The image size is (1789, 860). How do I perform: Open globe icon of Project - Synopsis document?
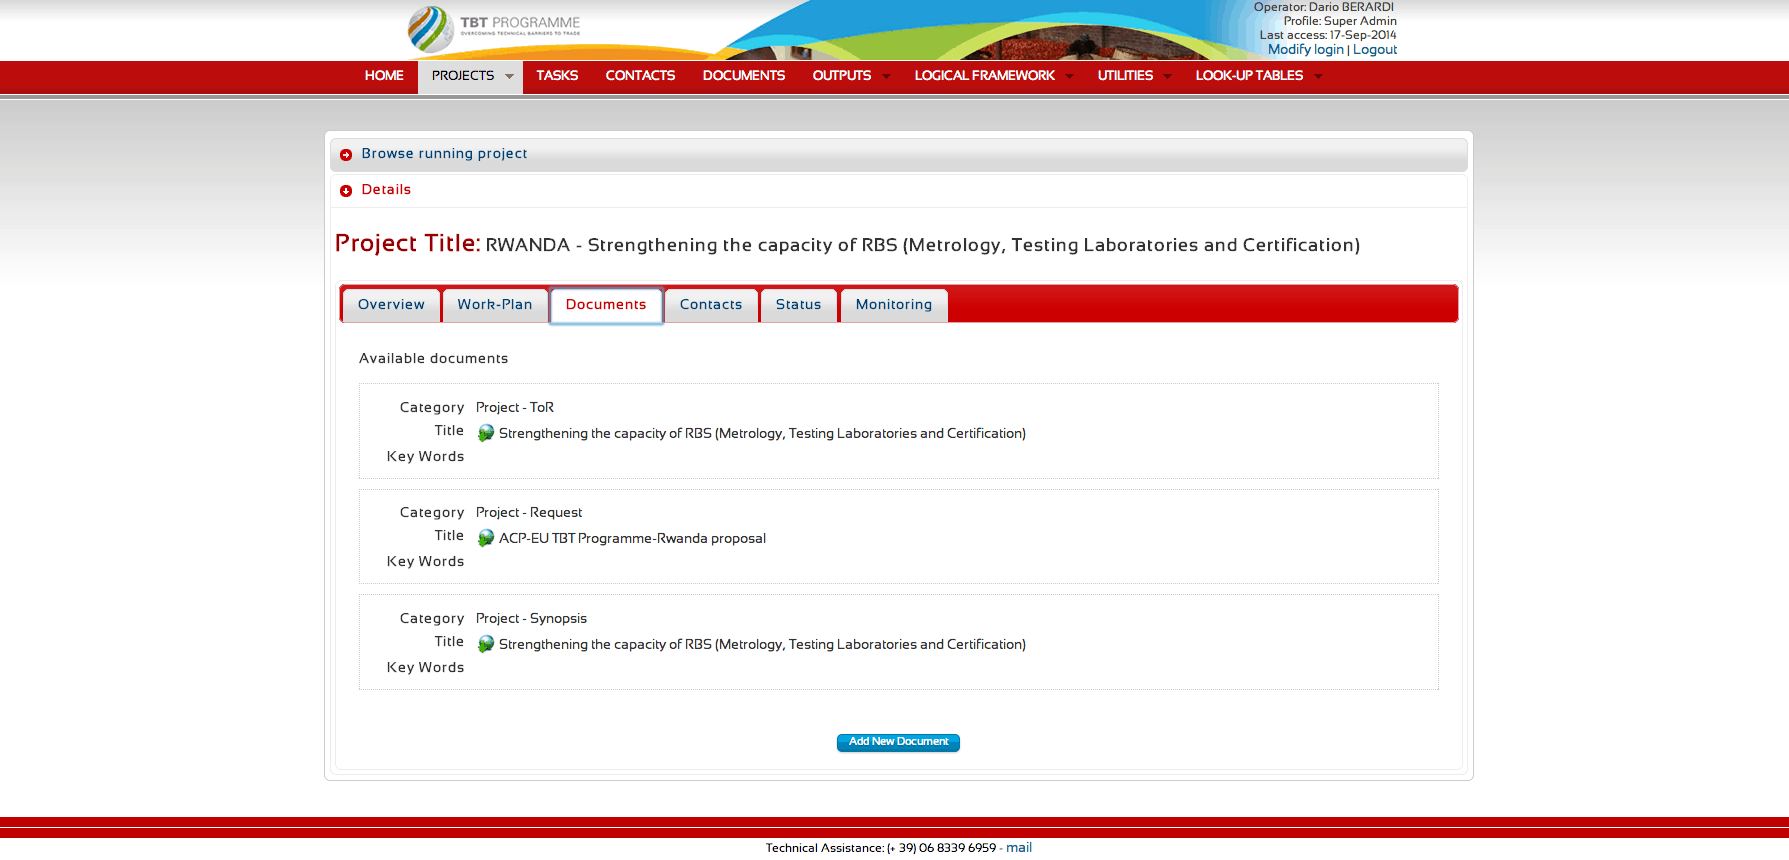[x=486, y=644]
